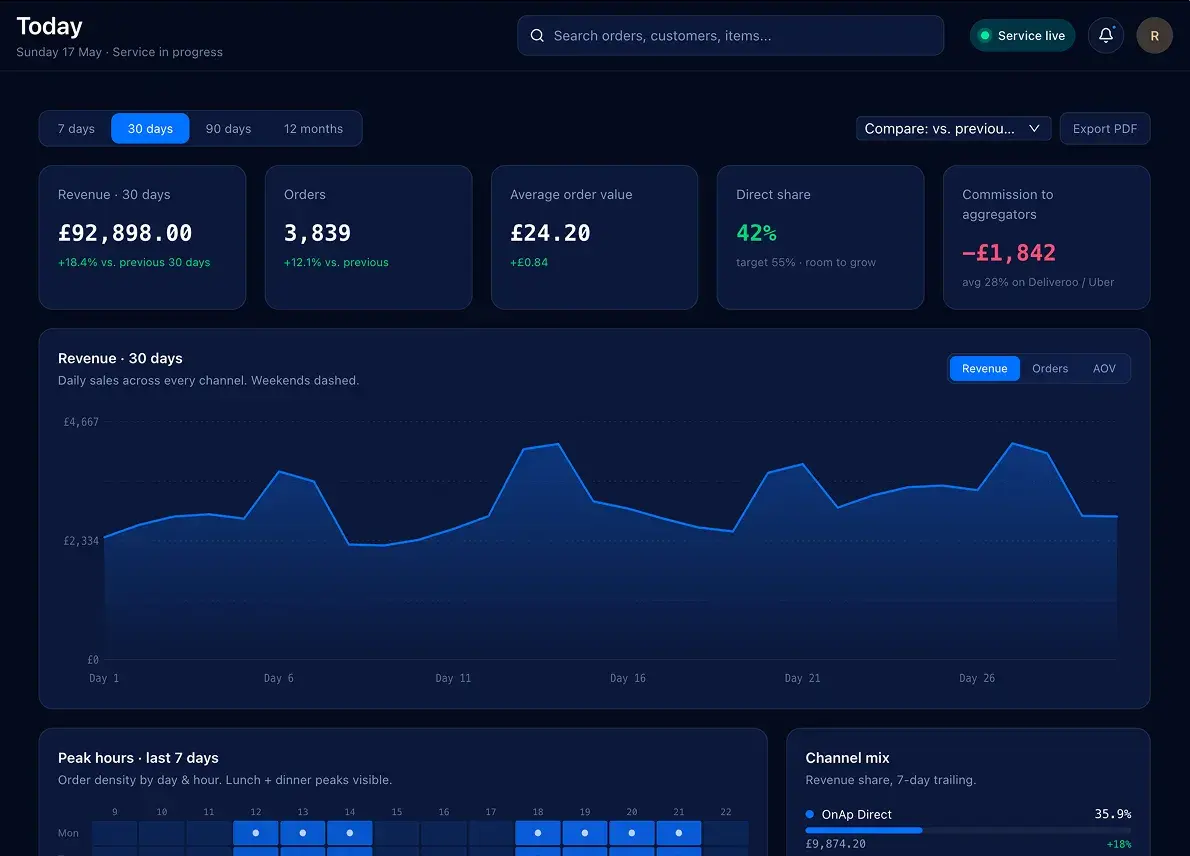Click the green Service live status dot
Viewport: 1190px width, 856px height.
pyautogui.click(x=984, y=36)
